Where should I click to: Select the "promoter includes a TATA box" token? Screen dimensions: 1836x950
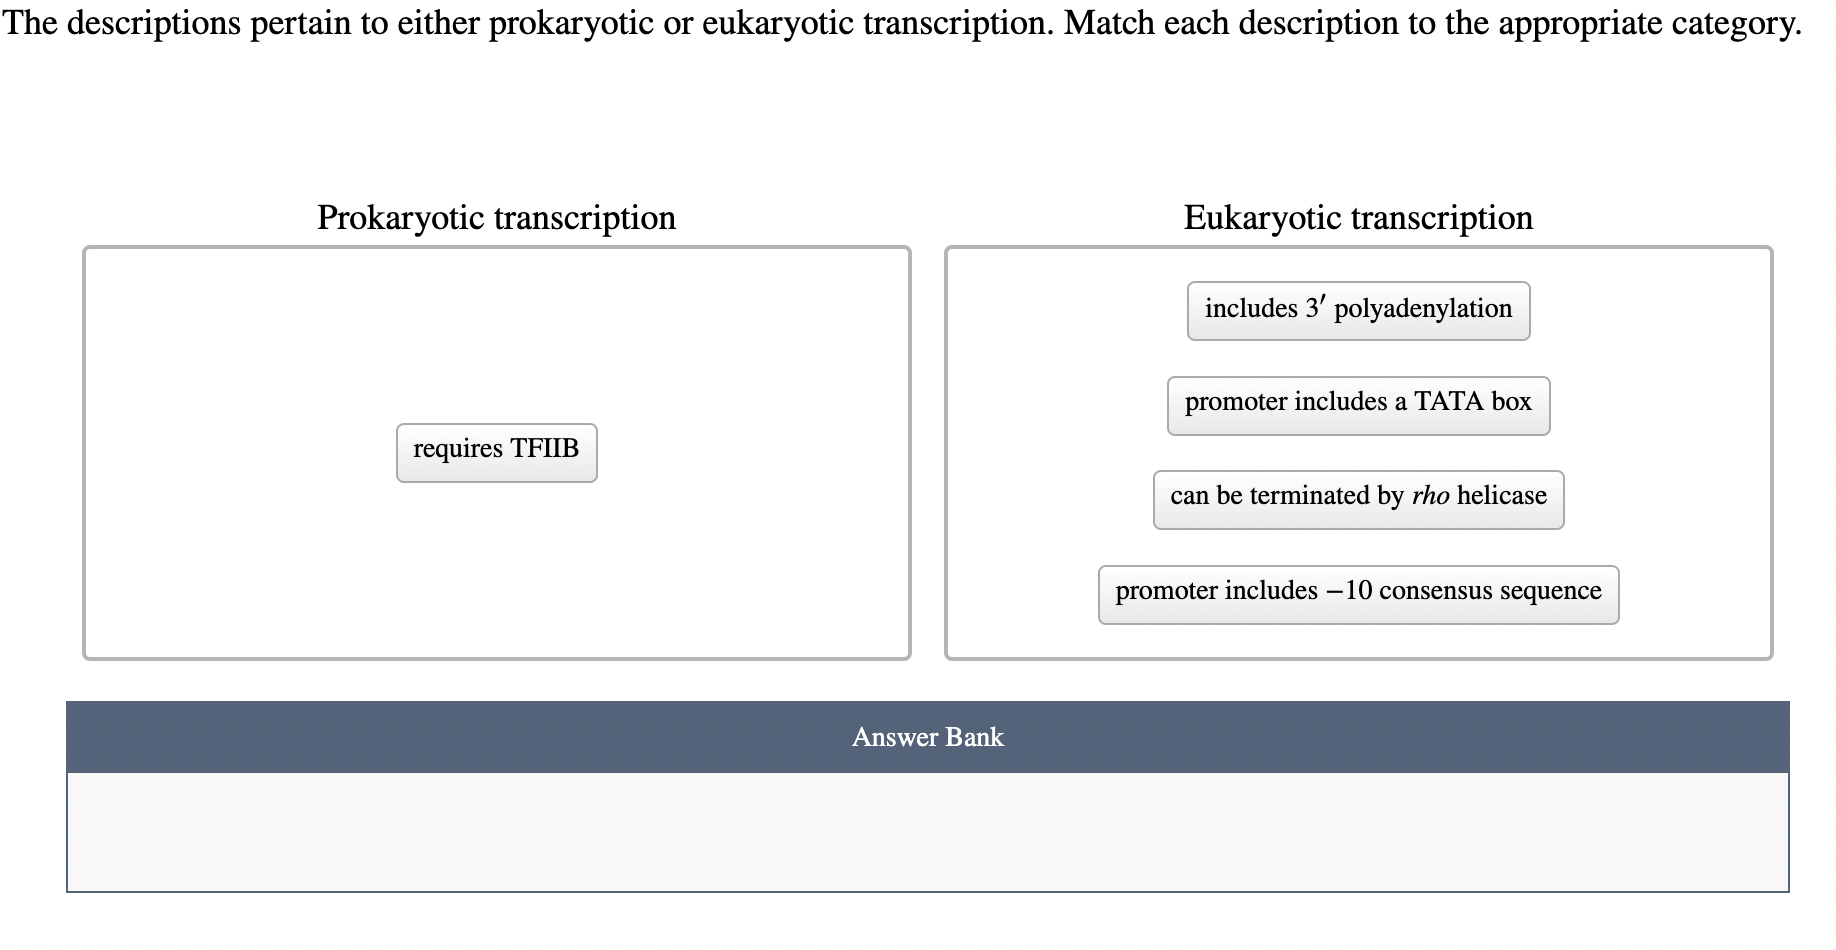1358,403
